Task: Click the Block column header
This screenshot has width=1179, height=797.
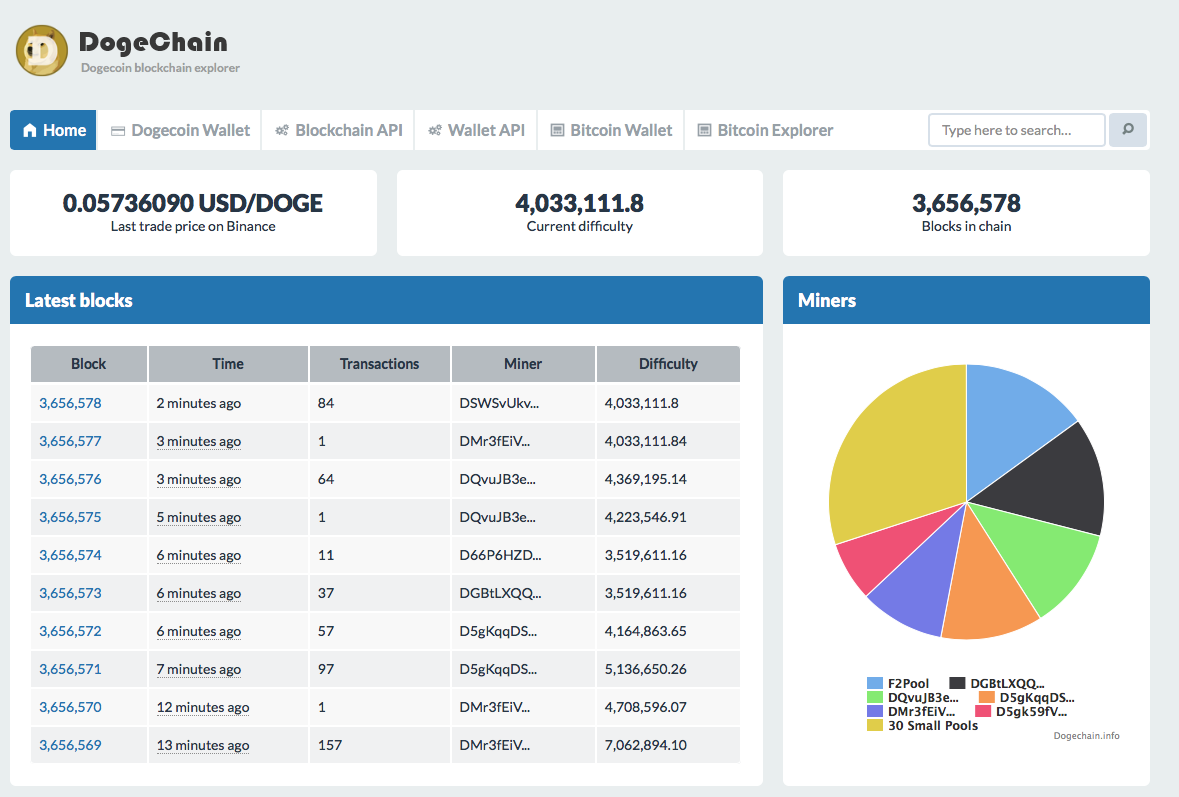Action: pyautogui.click(x=89, y=364)
